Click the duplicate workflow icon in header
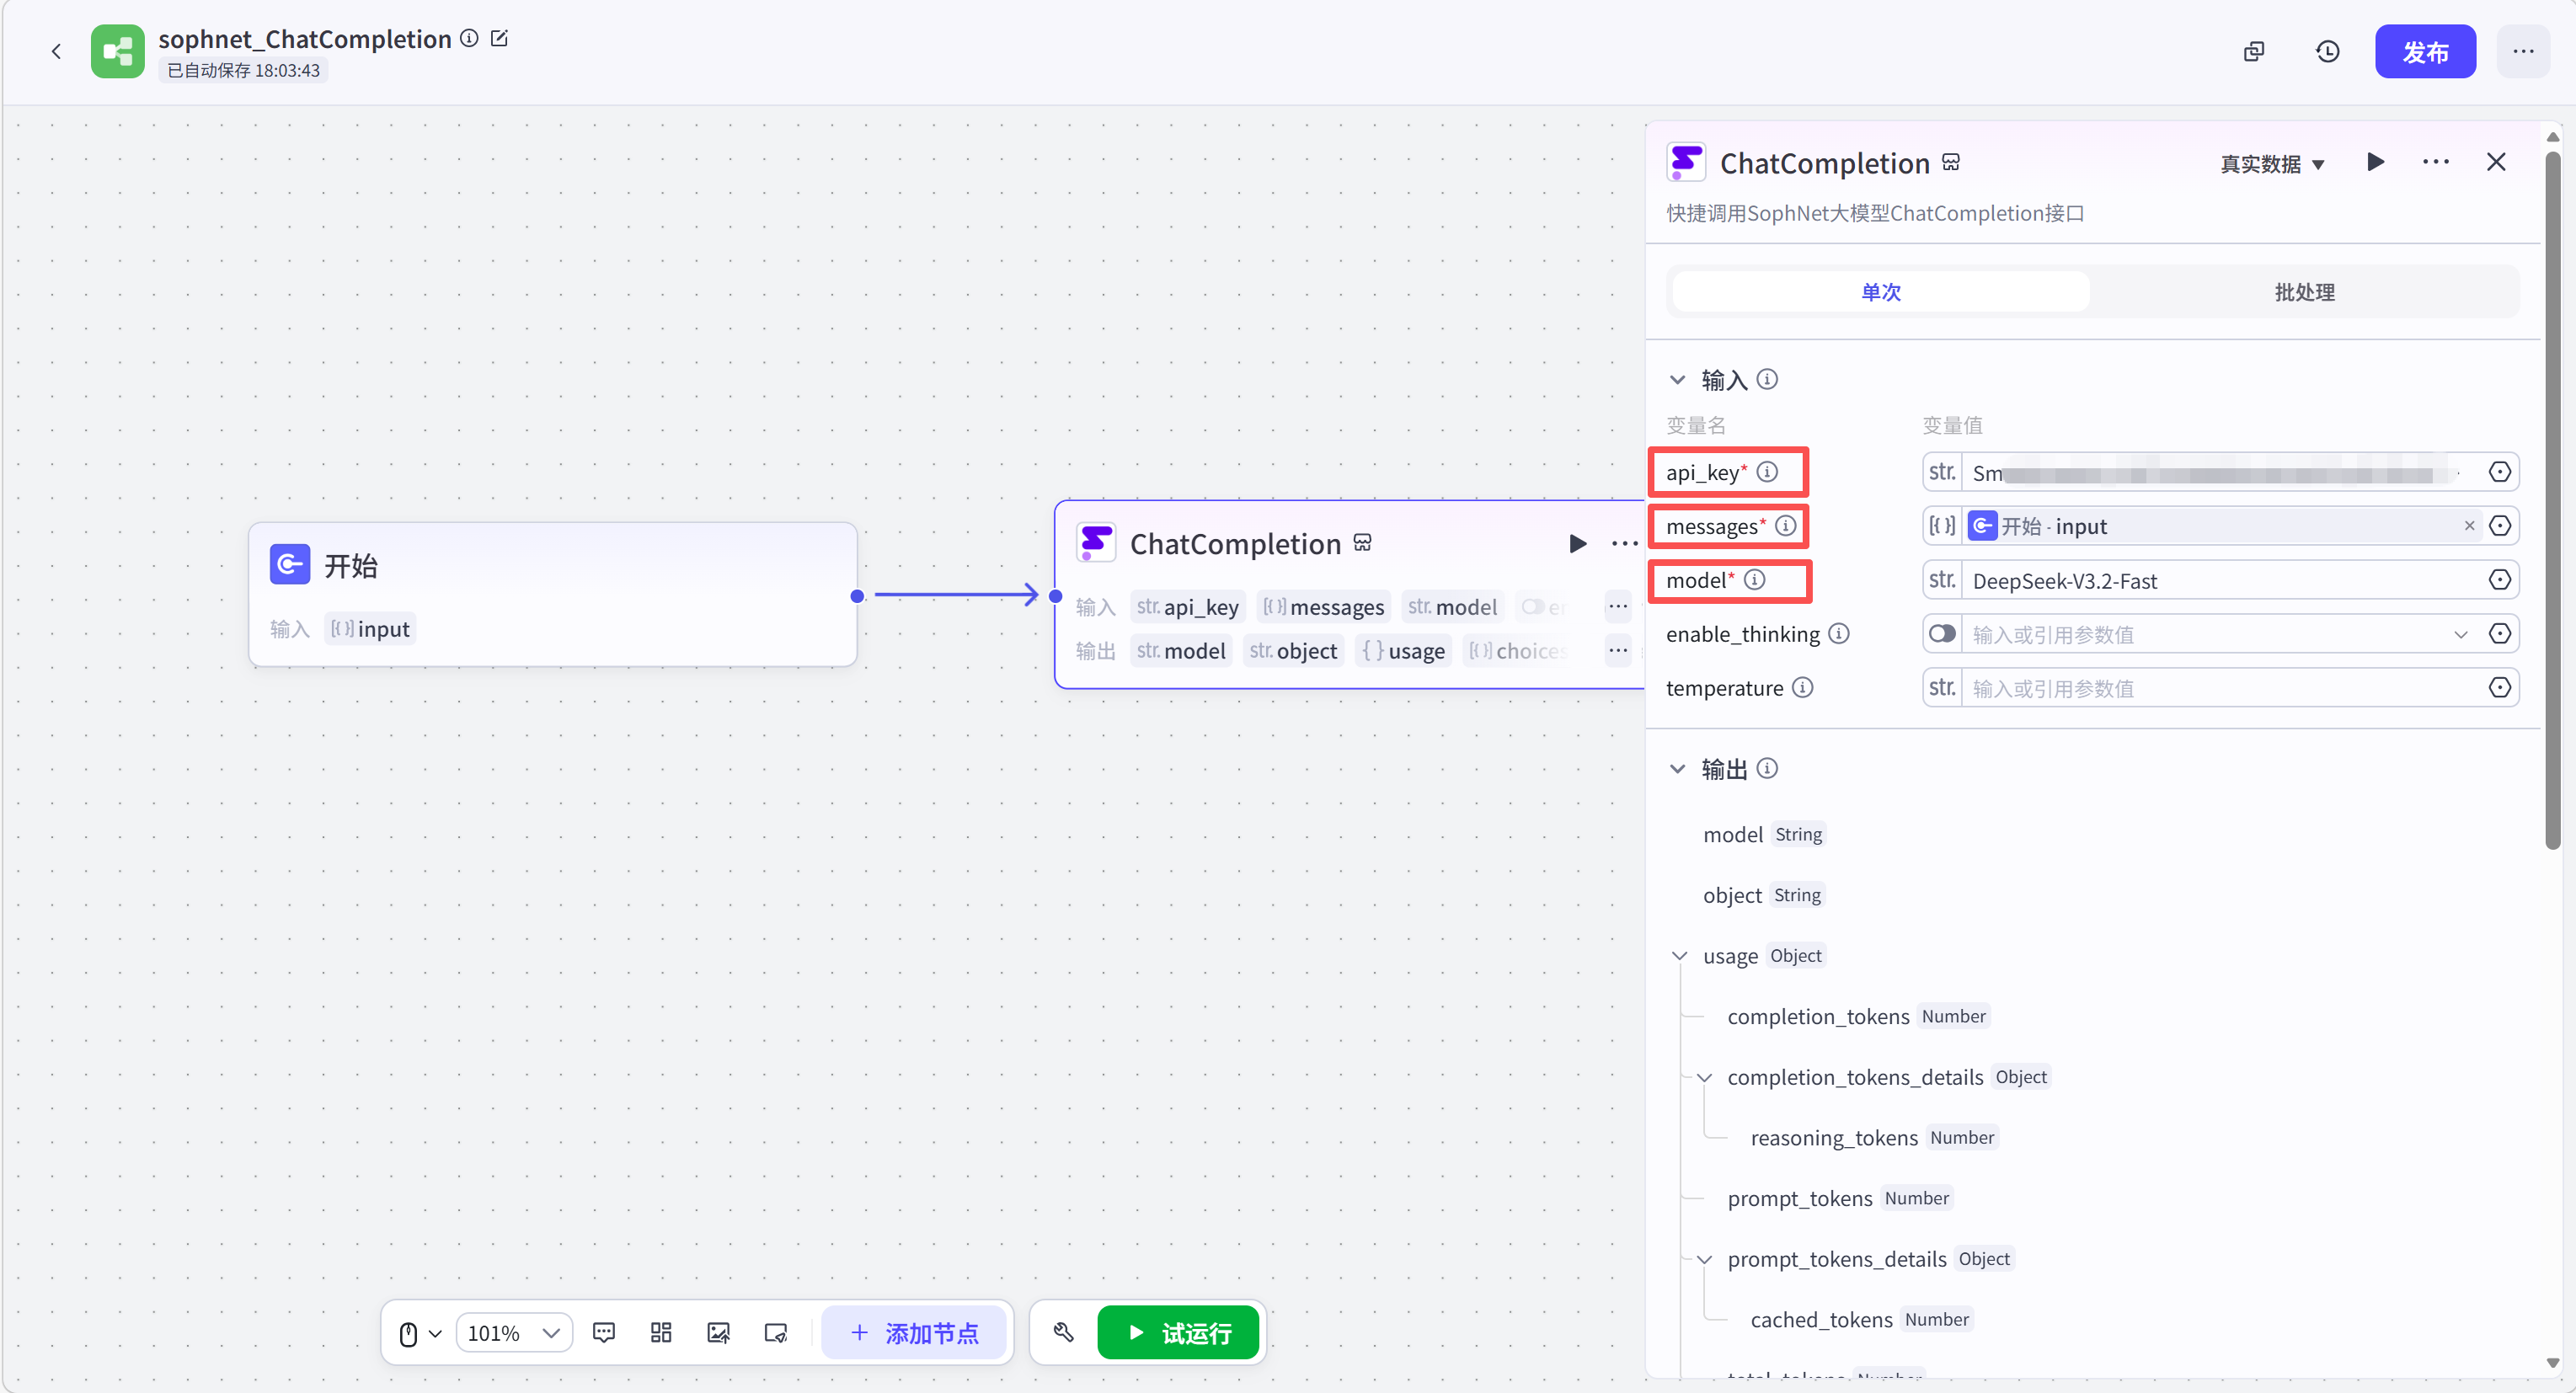This screenshot has height=1393, width=2576. (2253, 52)
